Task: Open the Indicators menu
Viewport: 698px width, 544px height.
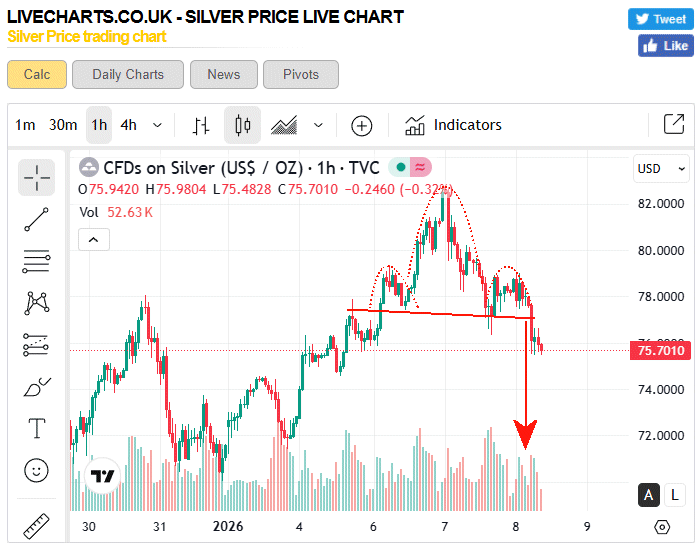Action: [x=453, y=125]
